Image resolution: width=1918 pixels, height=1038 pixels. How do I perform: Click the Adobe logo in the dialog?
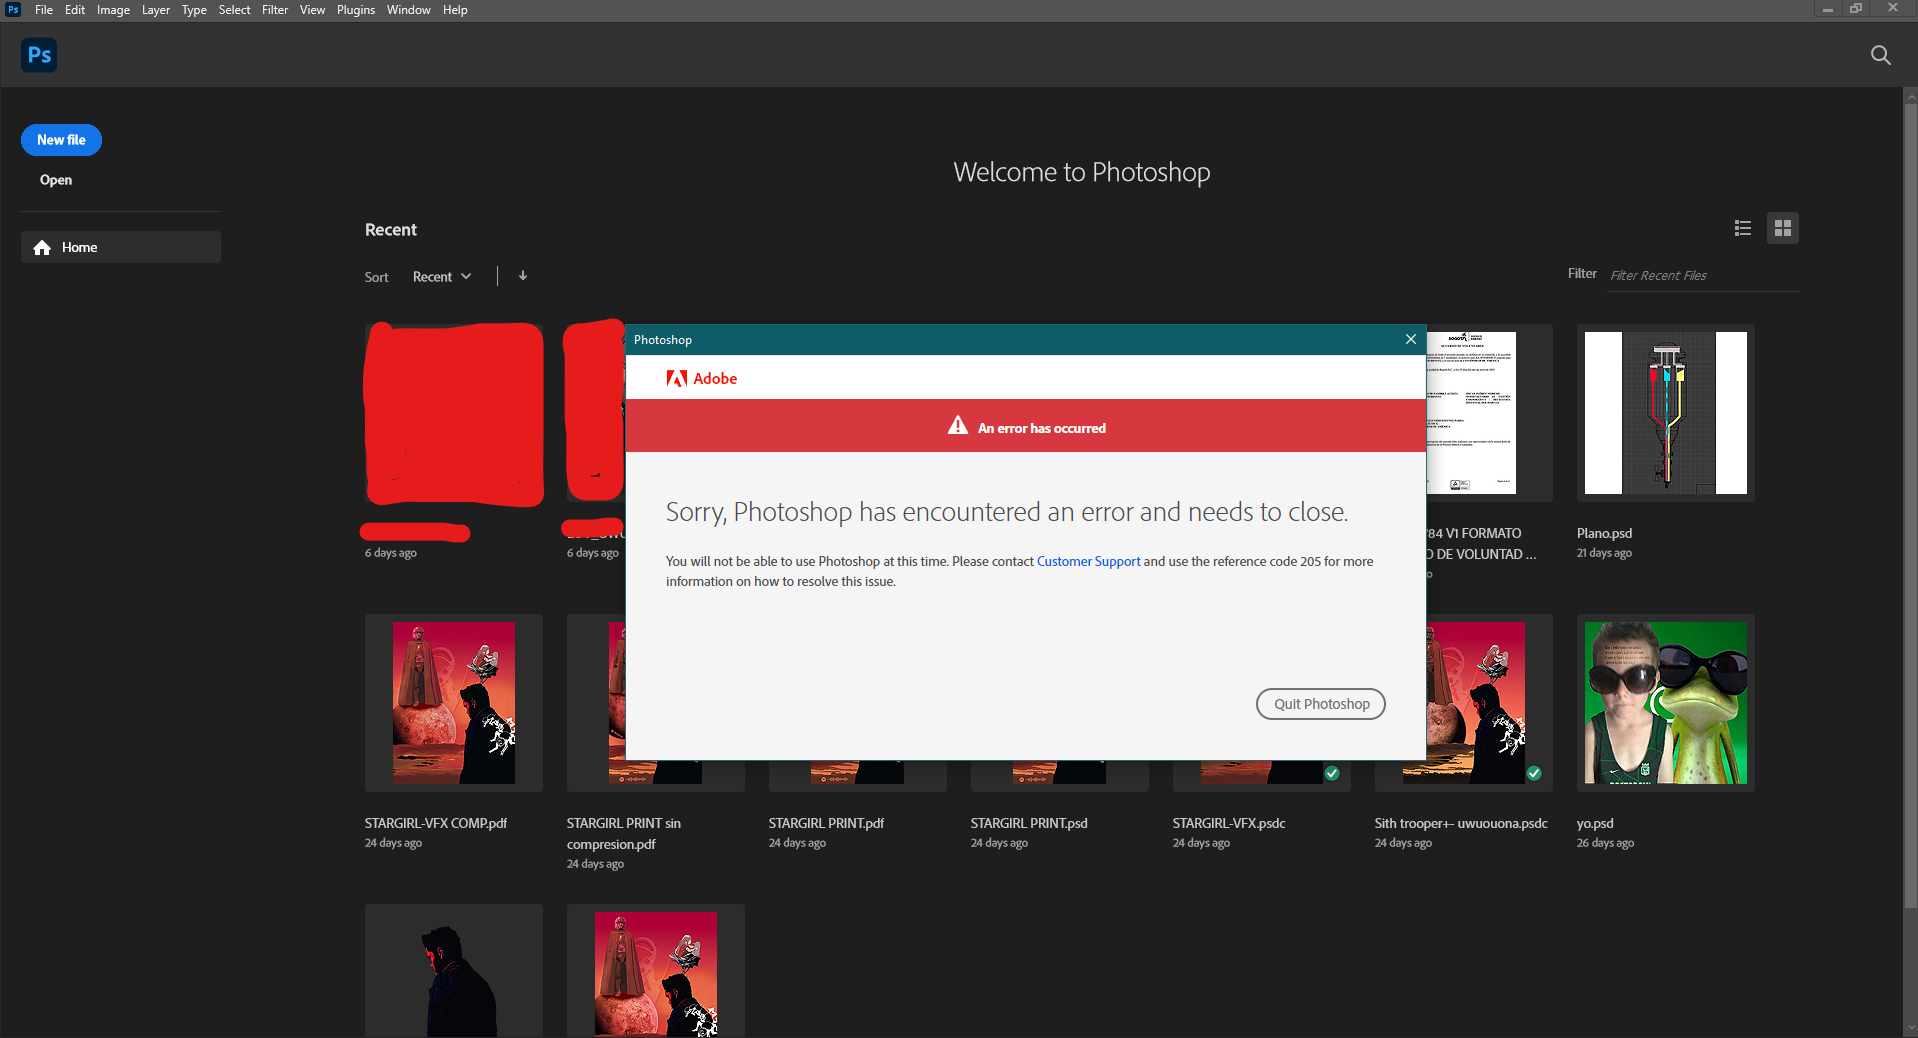tap(676, 378)
